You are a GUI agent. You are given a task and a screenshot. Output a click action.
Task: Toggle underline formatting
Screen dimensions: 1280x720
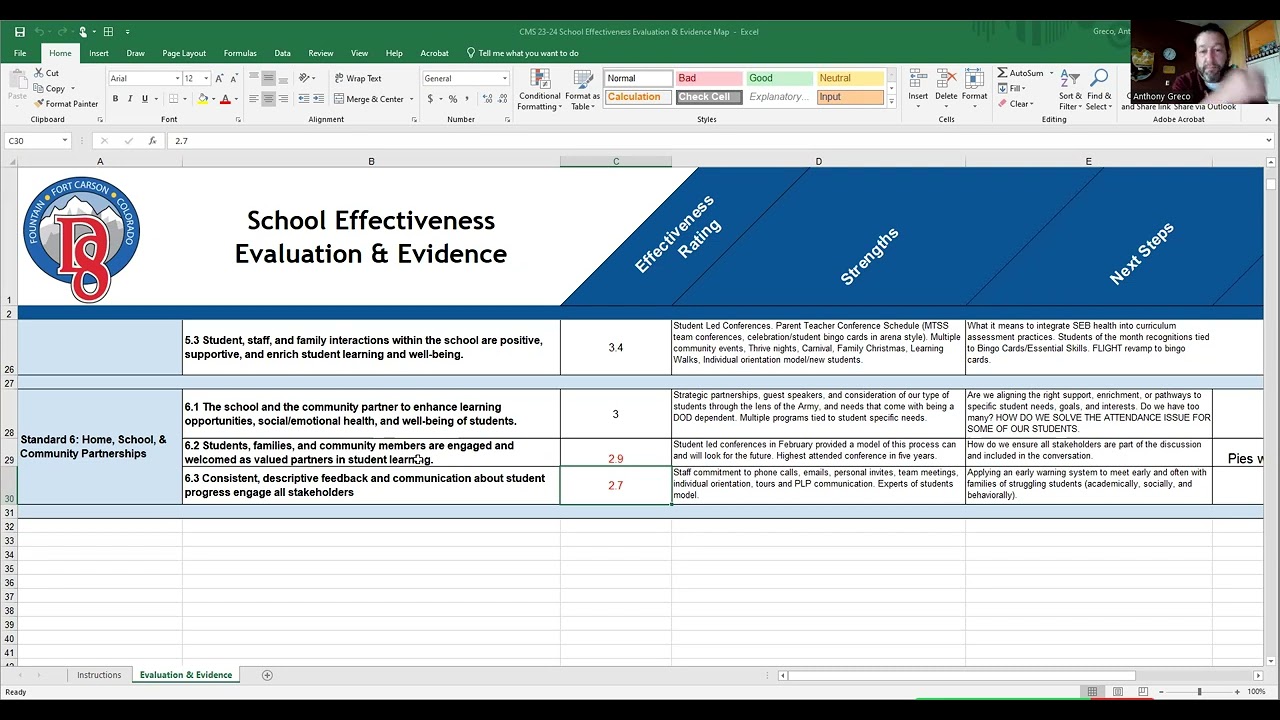point(145,99)
